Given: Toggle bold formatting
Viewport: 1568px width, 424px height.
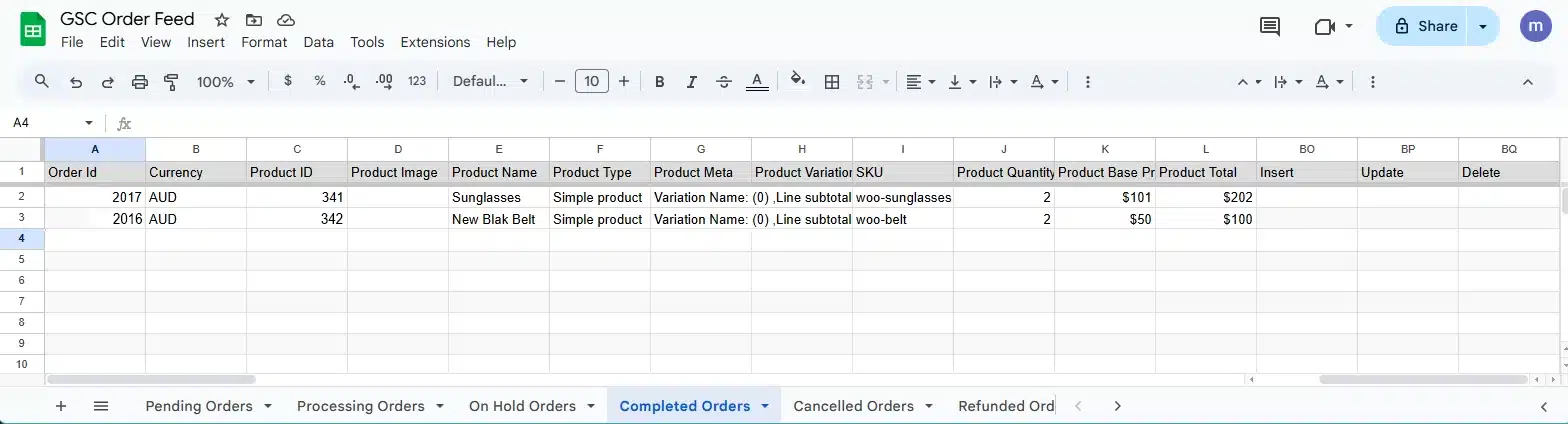Looking at the screenshot, I should pos(660,82).
